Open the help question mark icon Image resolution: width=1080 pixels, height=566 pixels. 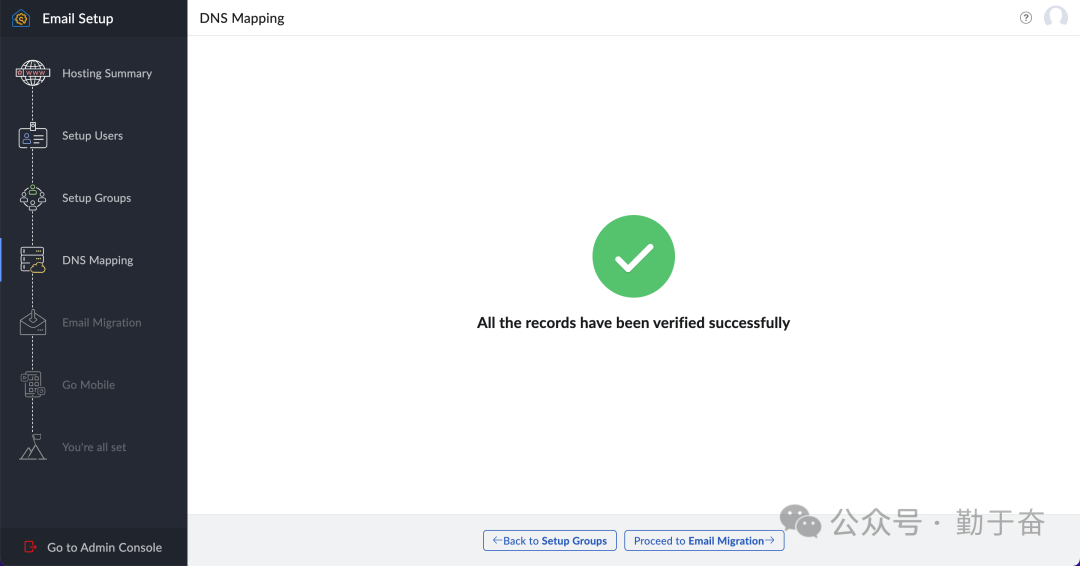tap(1026, 18)
